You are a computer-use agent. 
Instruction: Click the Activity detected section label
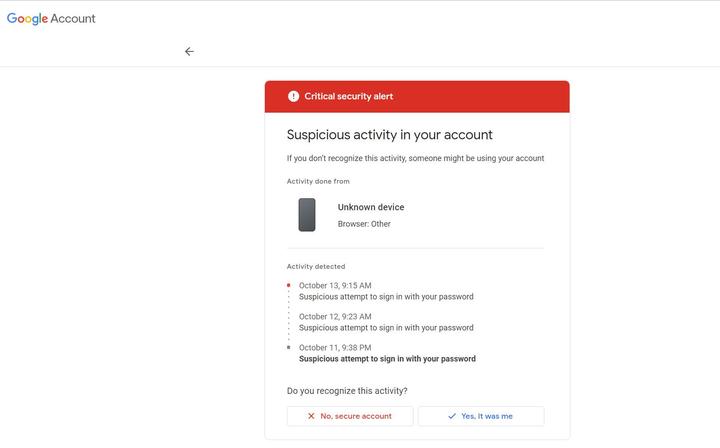pos(316,266)
